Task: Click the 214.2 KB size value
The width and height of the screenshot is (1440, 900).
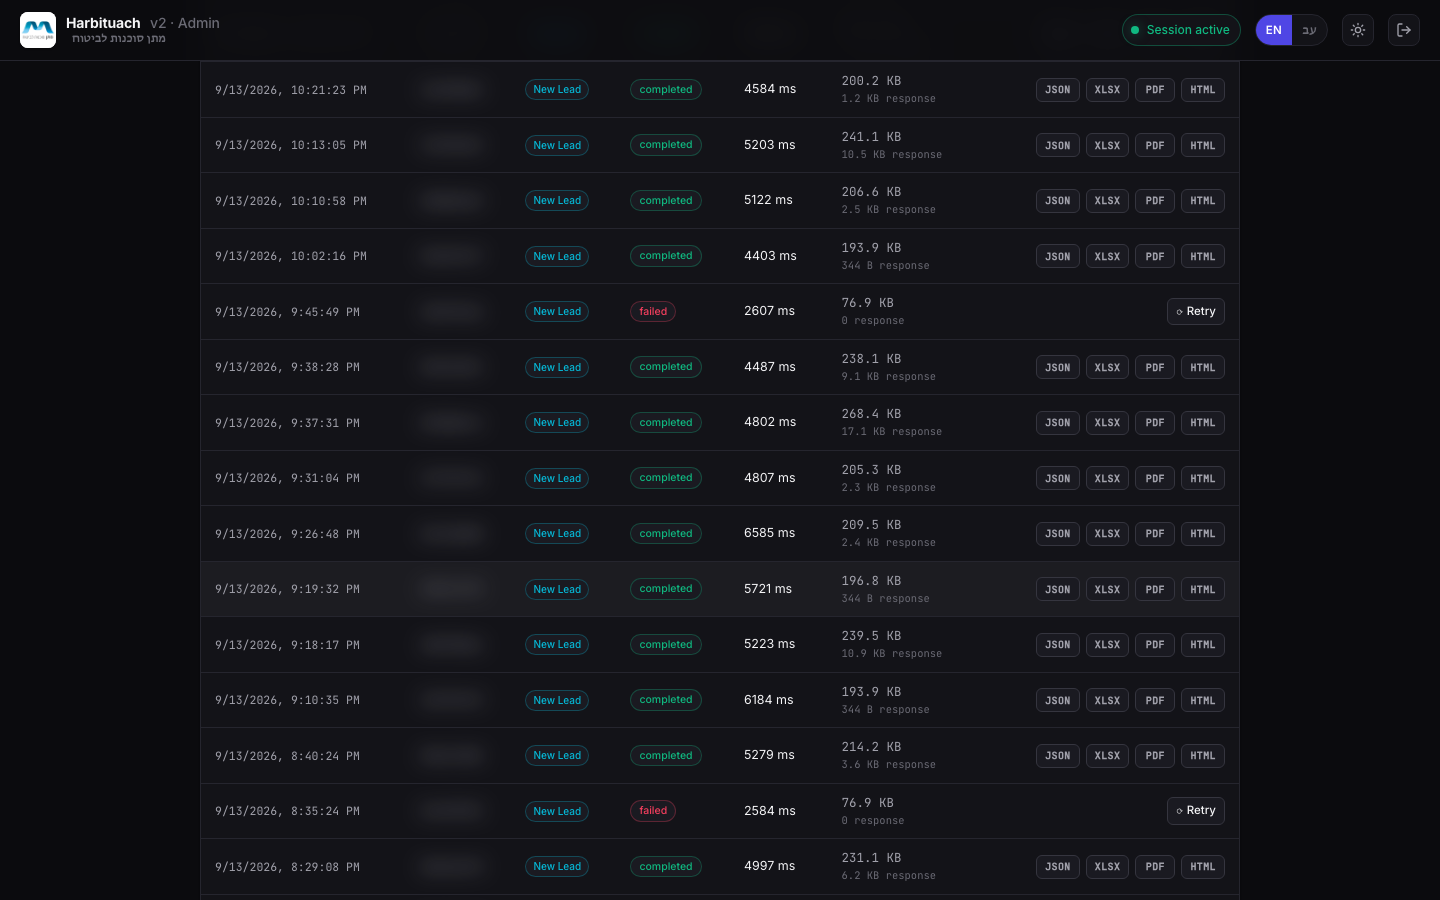Action: click(871, 747)
